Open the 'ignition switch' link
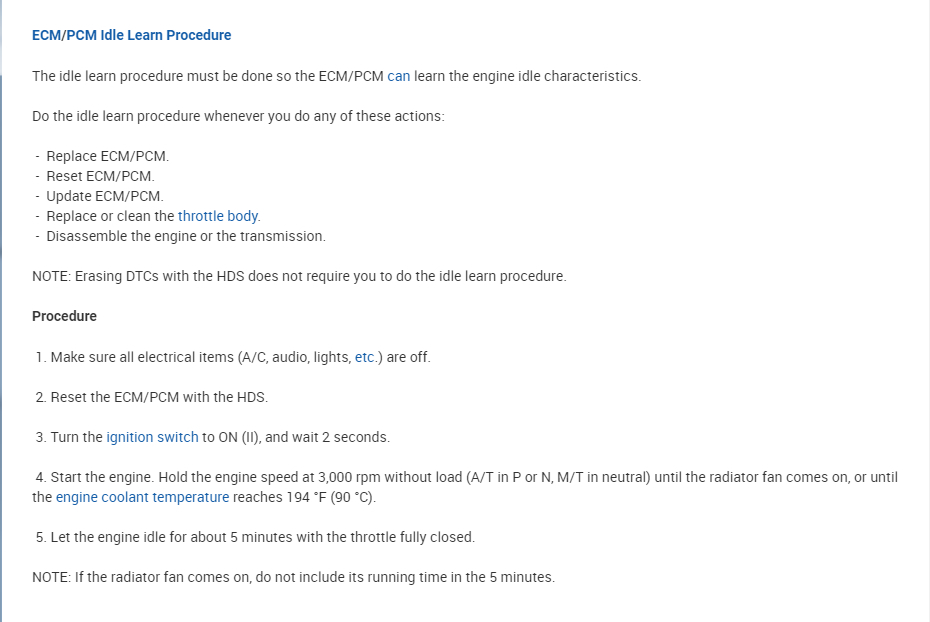The width and height of the screenshot is (930, 622). [x=152, y=437]
